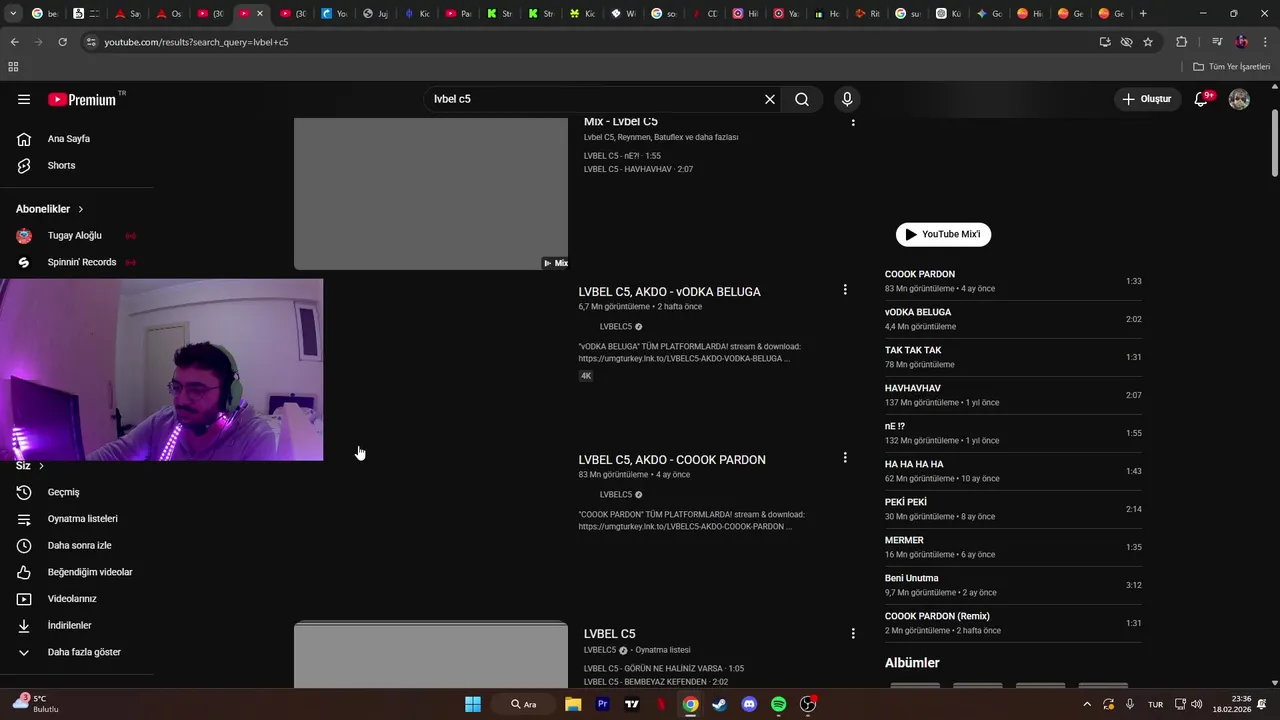Show hidden system tray icons chevron

(1087, 704)
